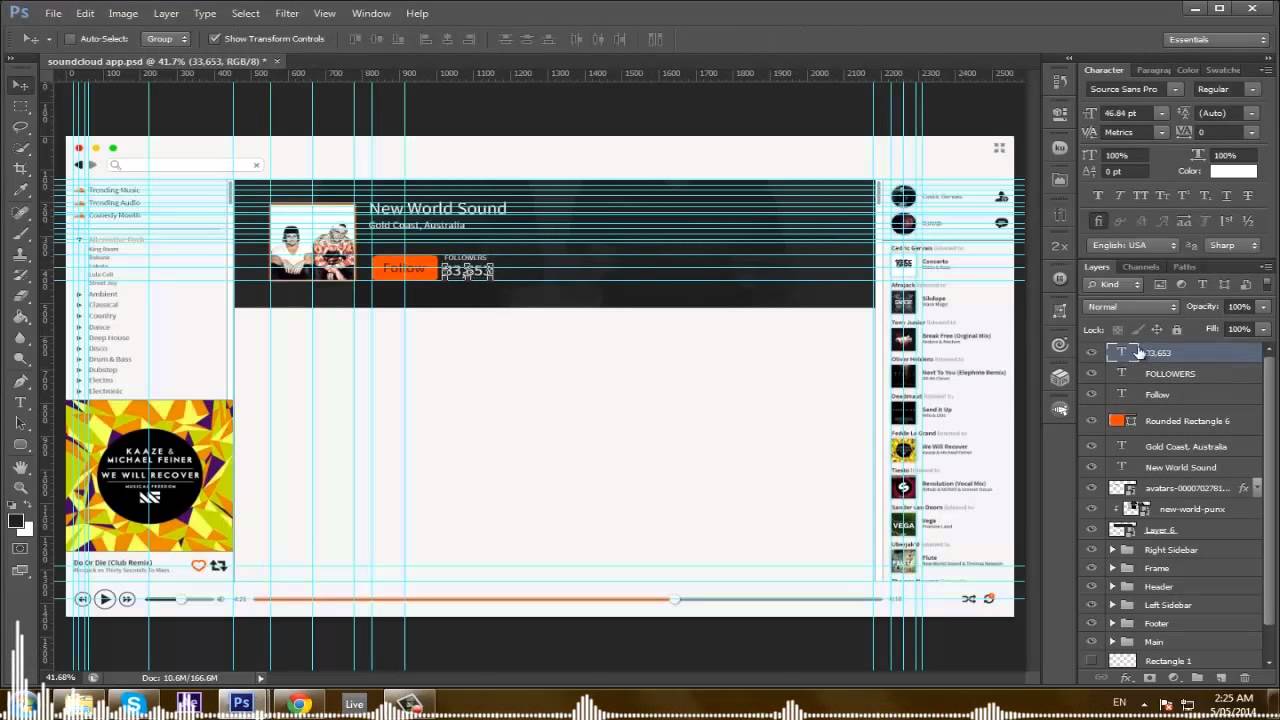The image size is (1280, 720).
Task: Lock all for selected layer icon
Action: (x=1176, y=330)
